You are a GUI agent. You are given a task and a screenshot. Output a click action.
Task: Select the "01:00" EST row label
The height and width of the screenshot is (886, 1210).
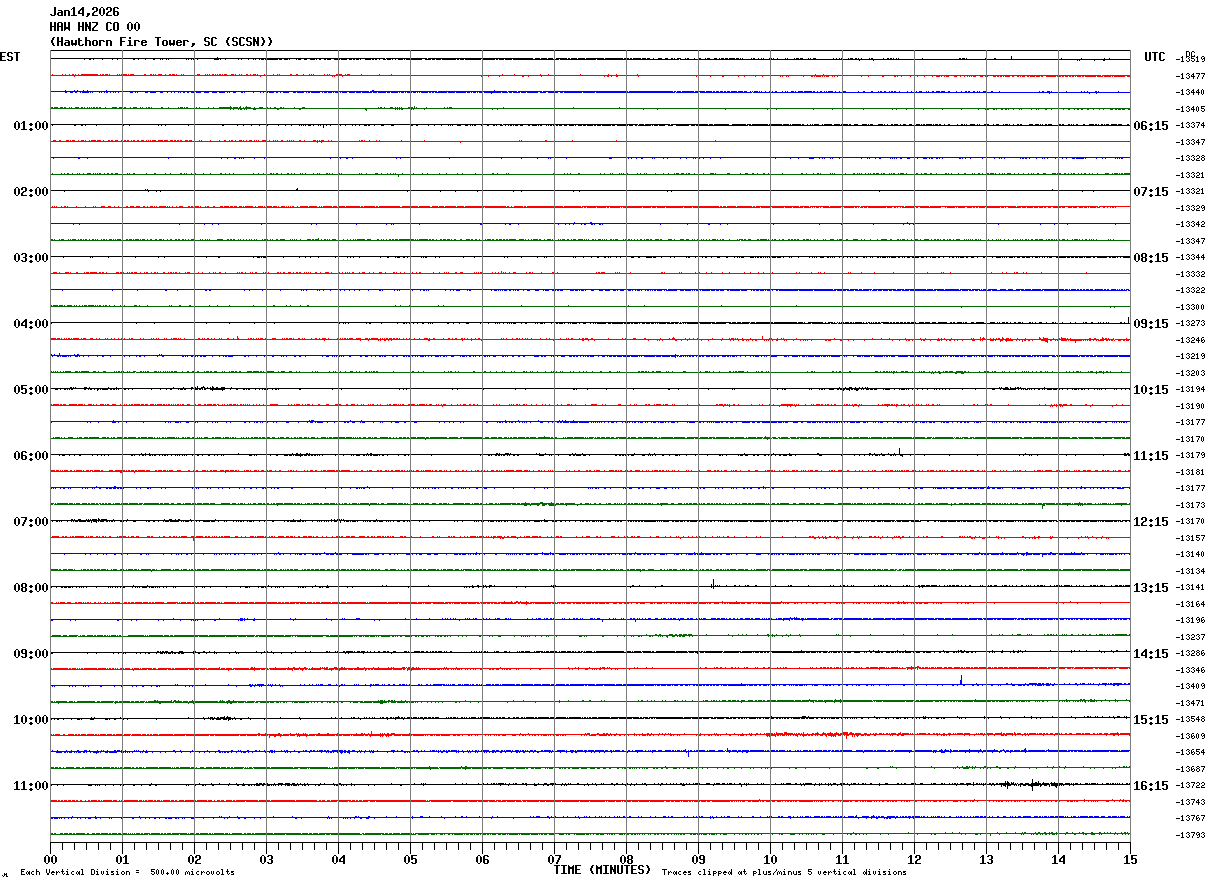[x=30, y=126]
